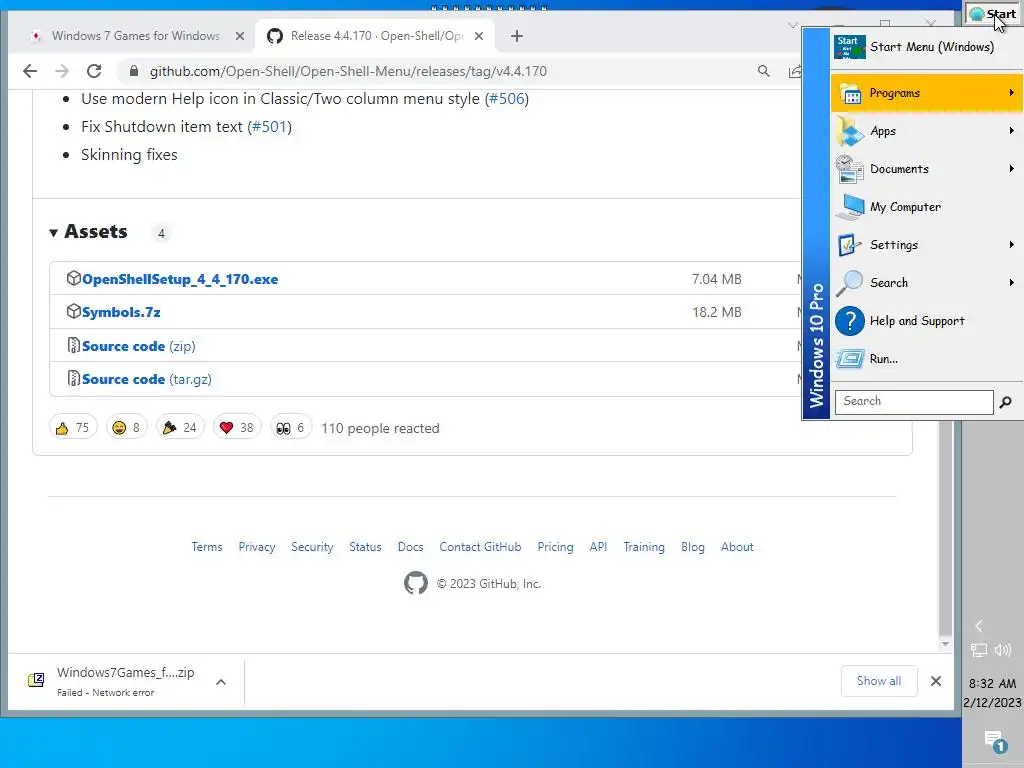
Task: Click the Start Menu (Windows) header item
Action: coord(927,47)
